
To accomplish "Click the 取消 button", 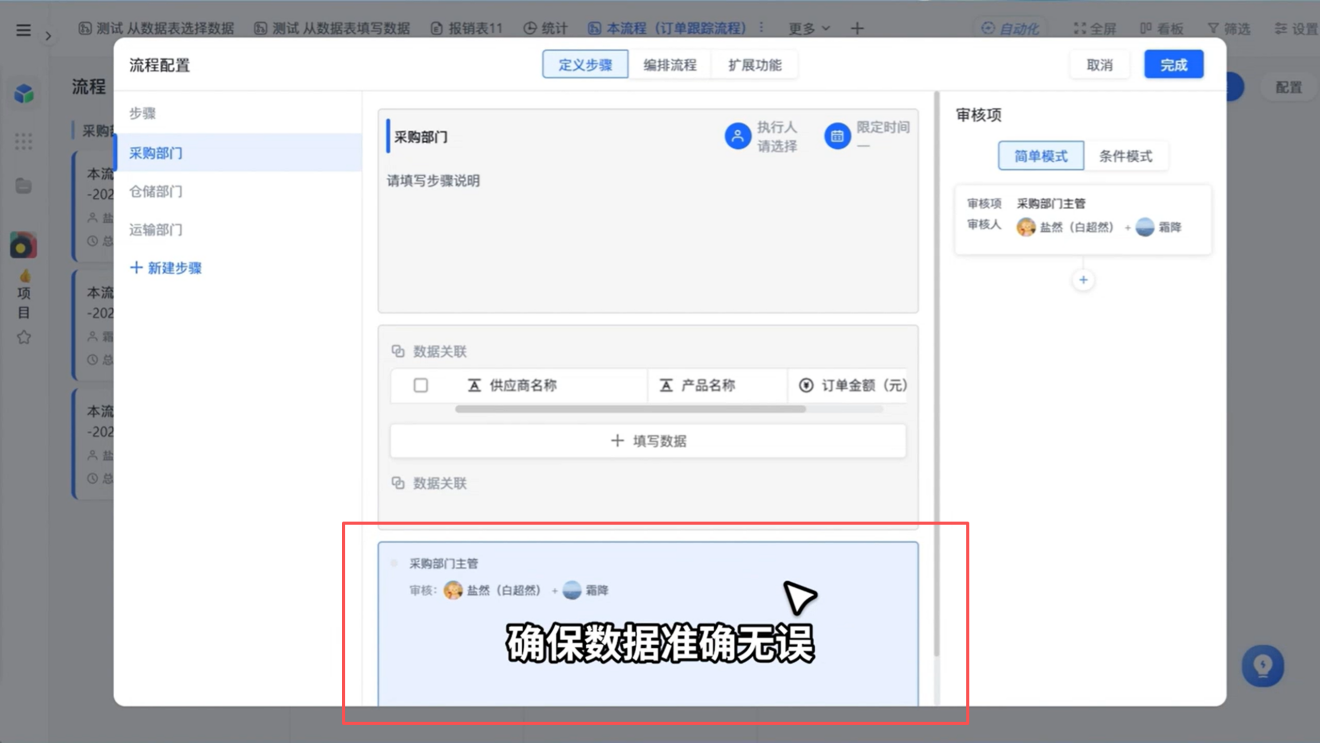I will (x=1100, y=65).
